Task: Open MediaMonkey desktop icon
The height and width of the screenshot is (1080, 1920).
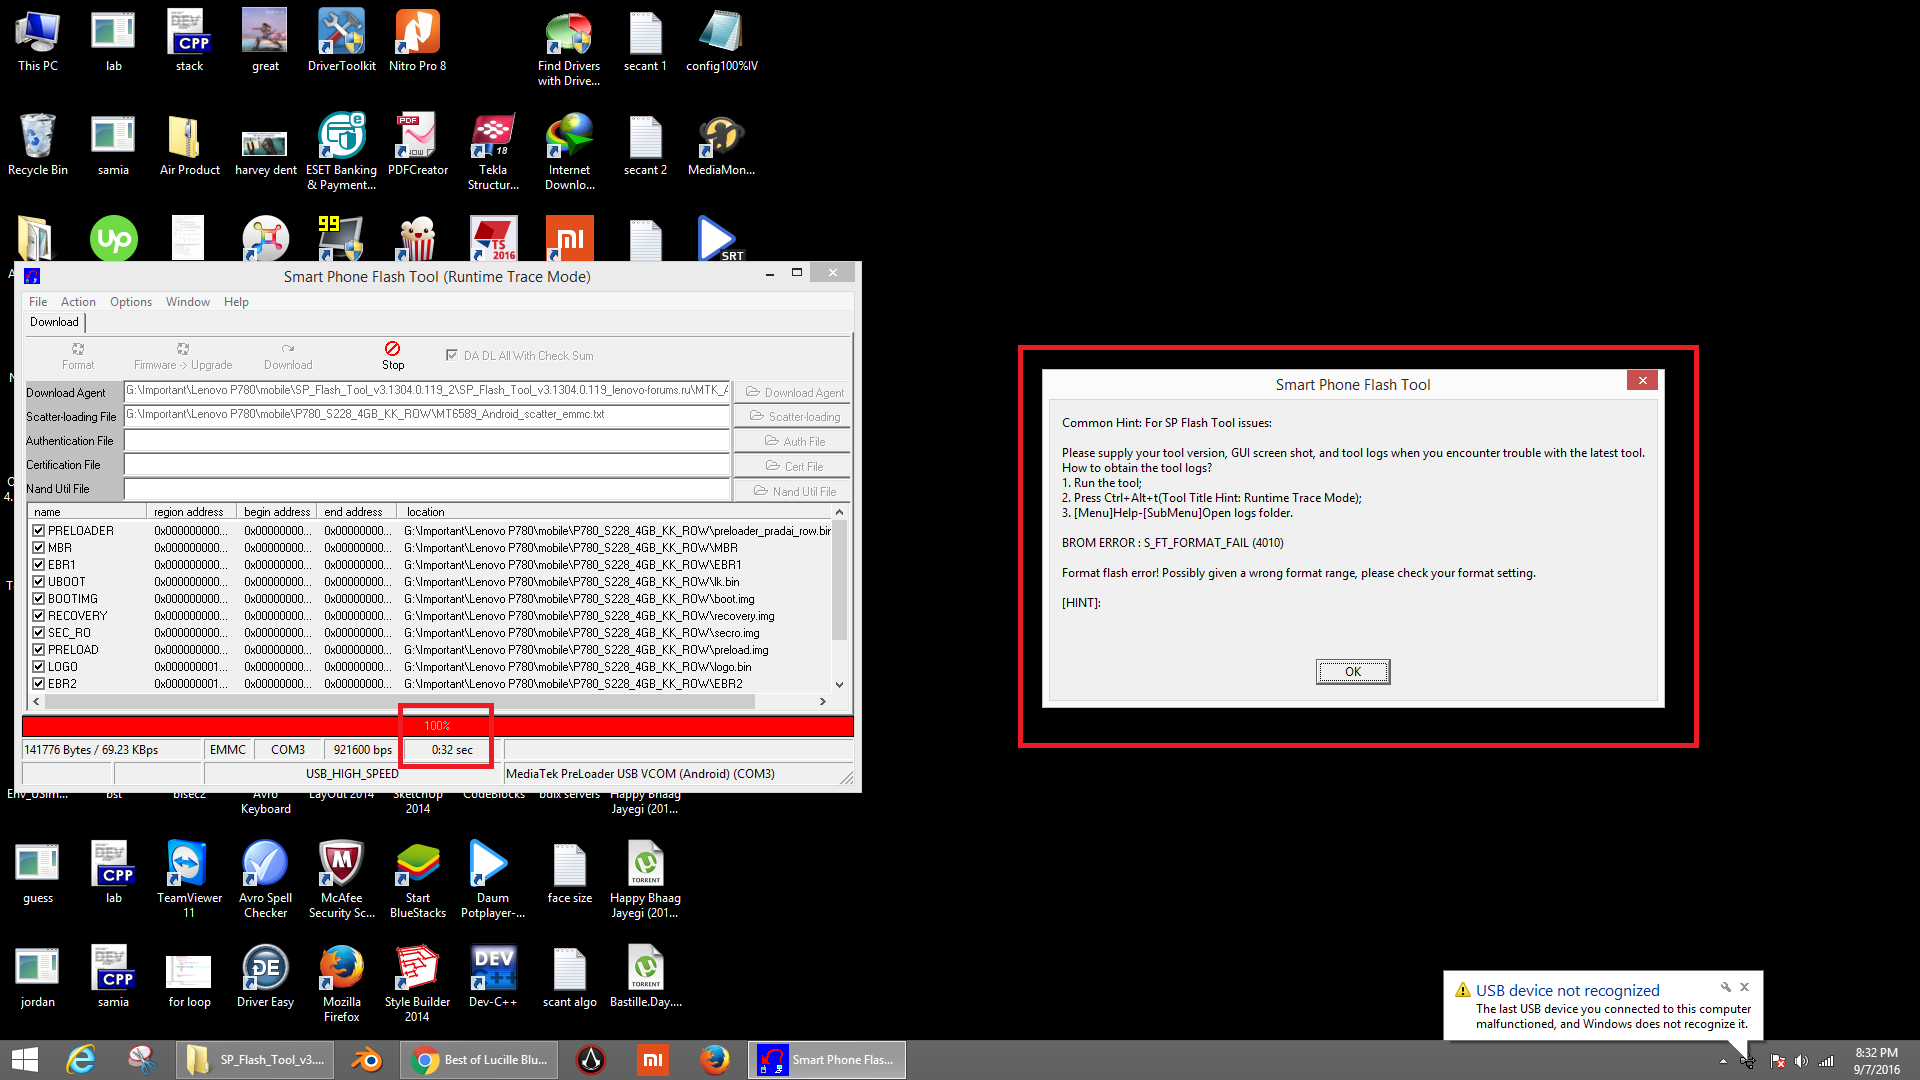Action: pos(721,145)
